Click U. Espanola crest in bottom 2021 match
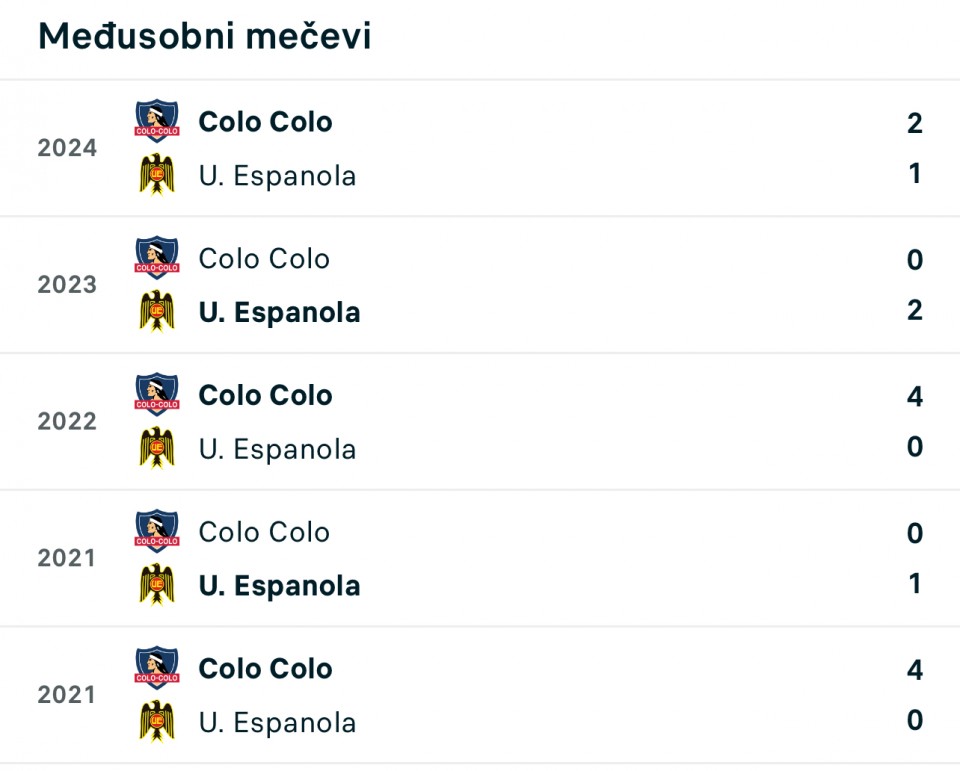The width and height of the screenshot is (960, 771). (x=157, y=721)
